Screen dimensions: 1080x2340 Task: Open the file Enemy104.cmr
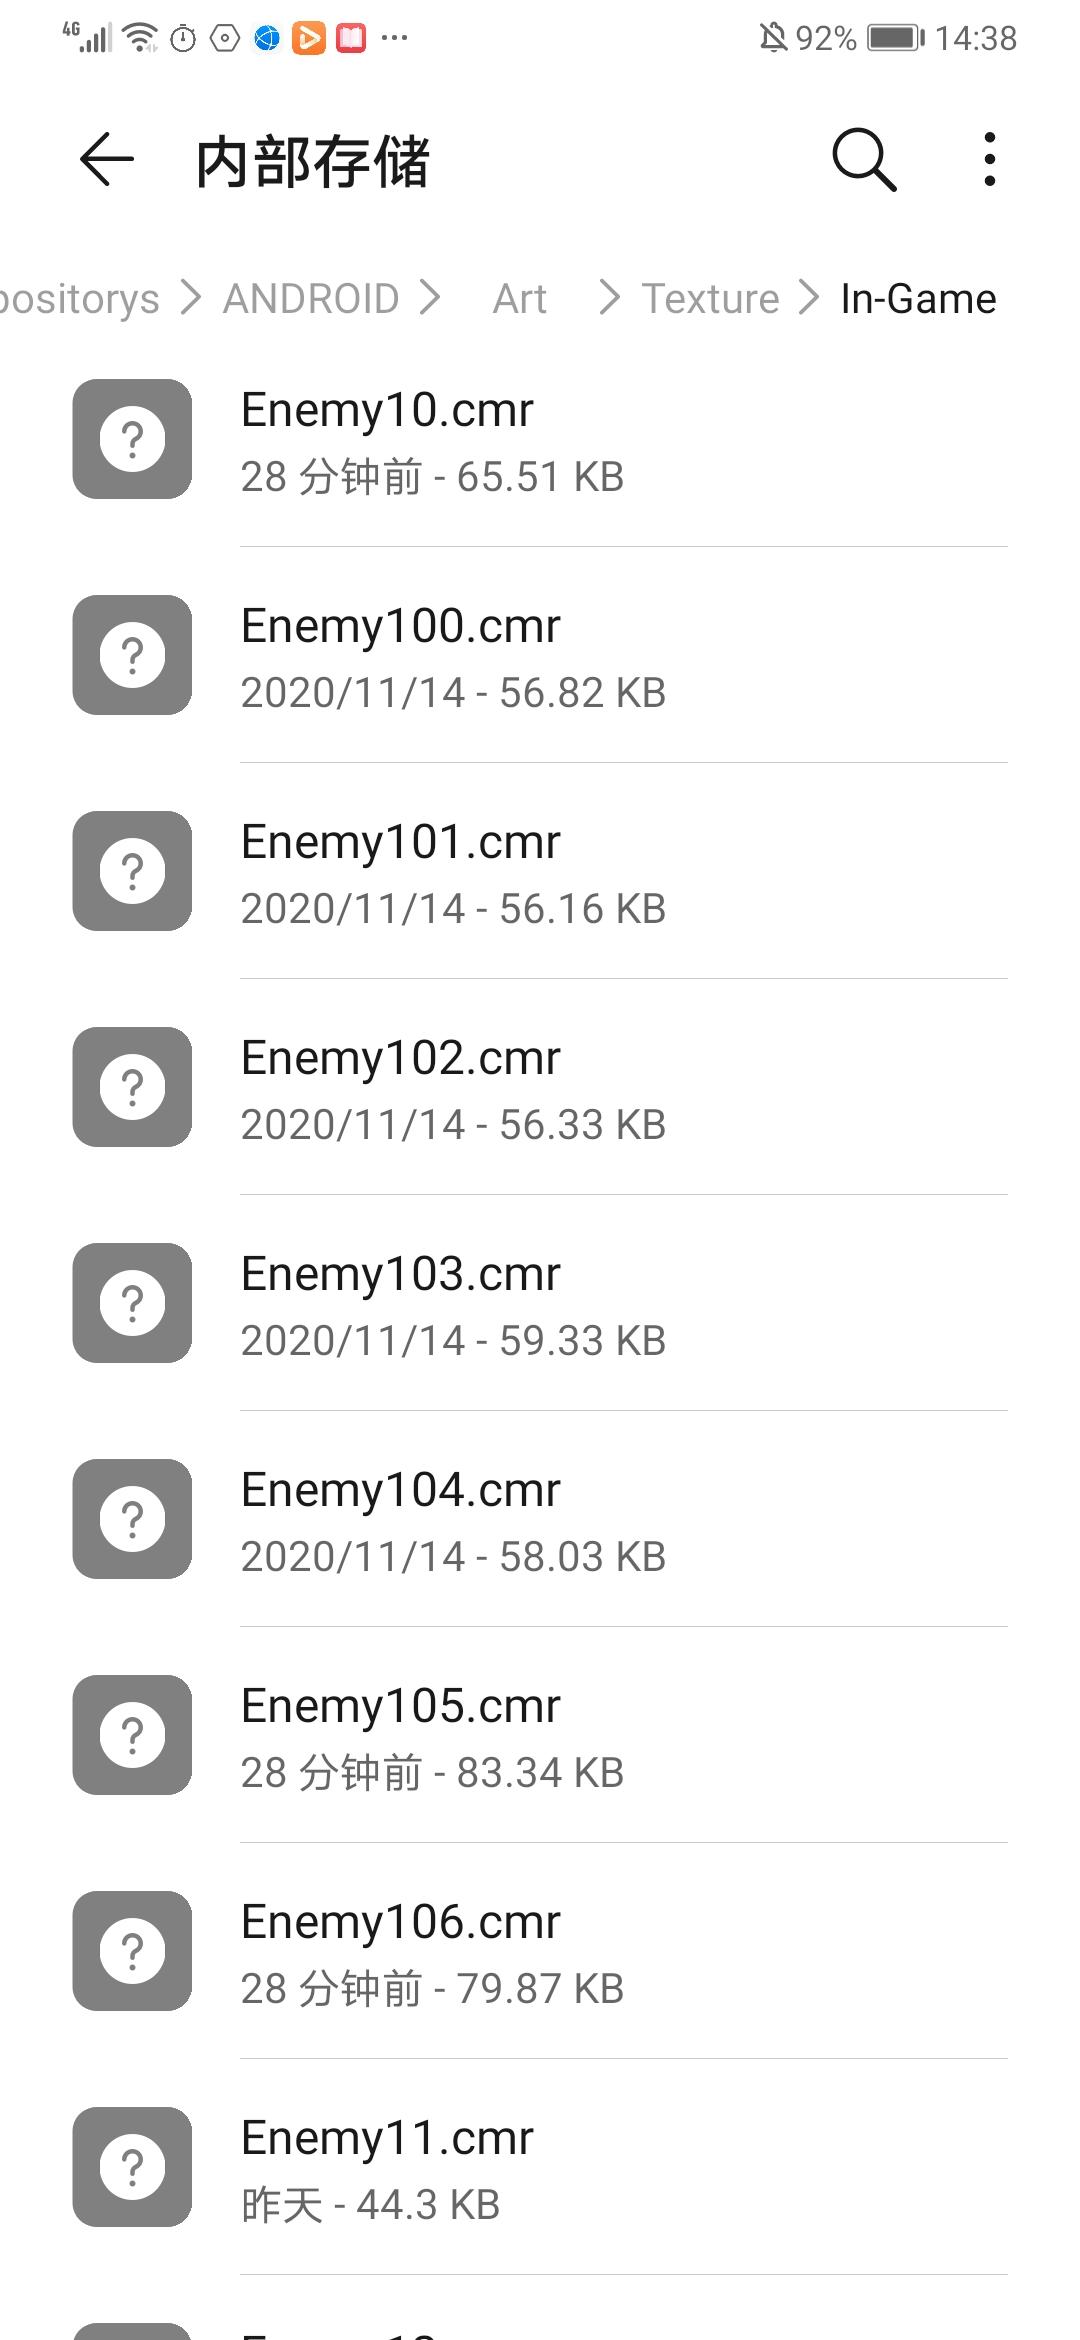click(x=540, y=1519)
